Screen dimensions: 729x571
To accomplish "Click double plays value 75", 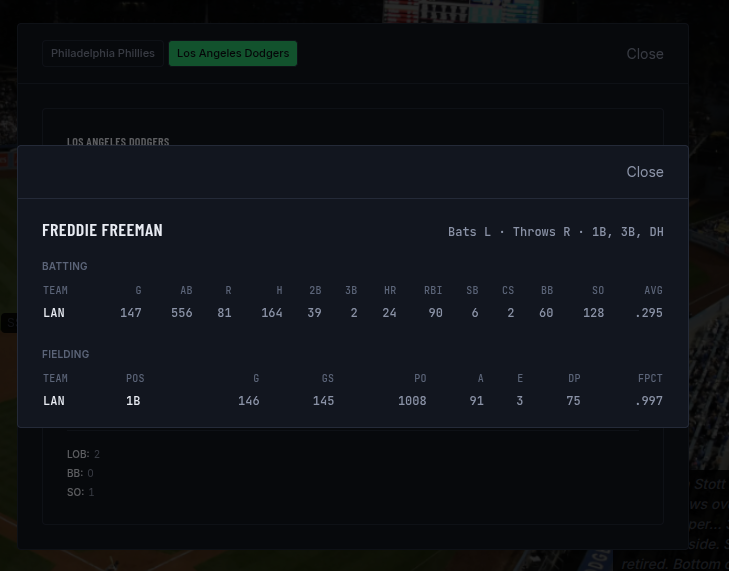I will [x=573, y=401].
